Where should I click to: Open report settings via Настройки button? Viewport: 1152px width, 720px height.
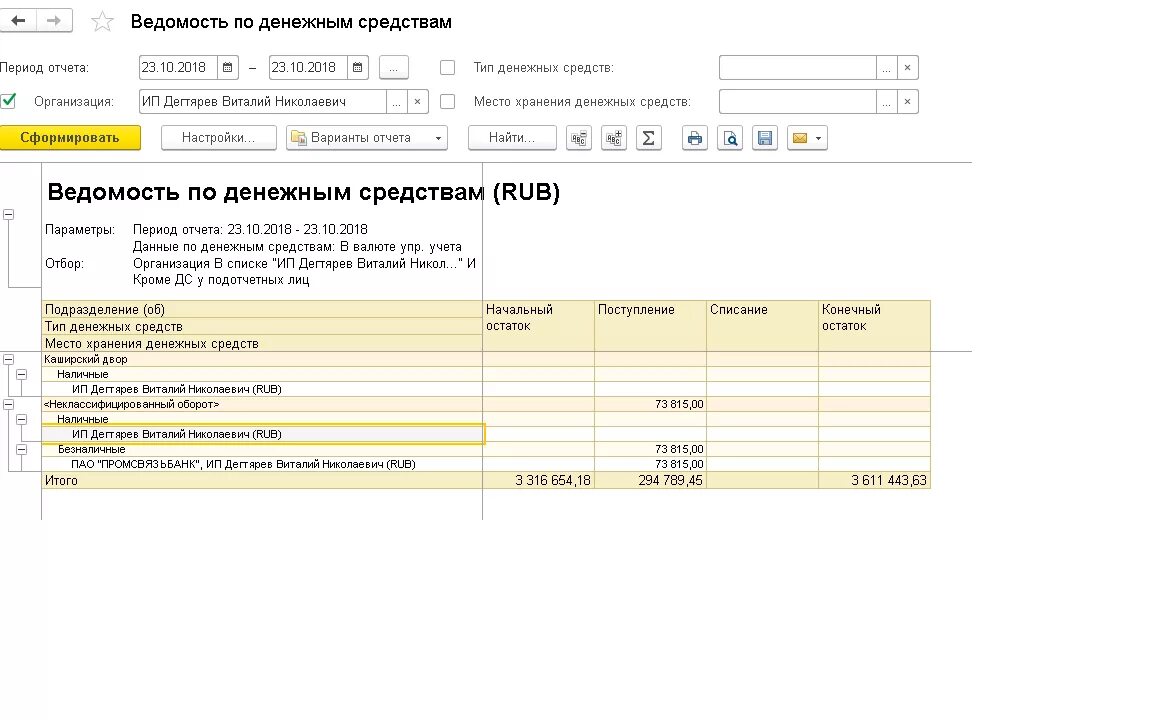pos(218,137)
